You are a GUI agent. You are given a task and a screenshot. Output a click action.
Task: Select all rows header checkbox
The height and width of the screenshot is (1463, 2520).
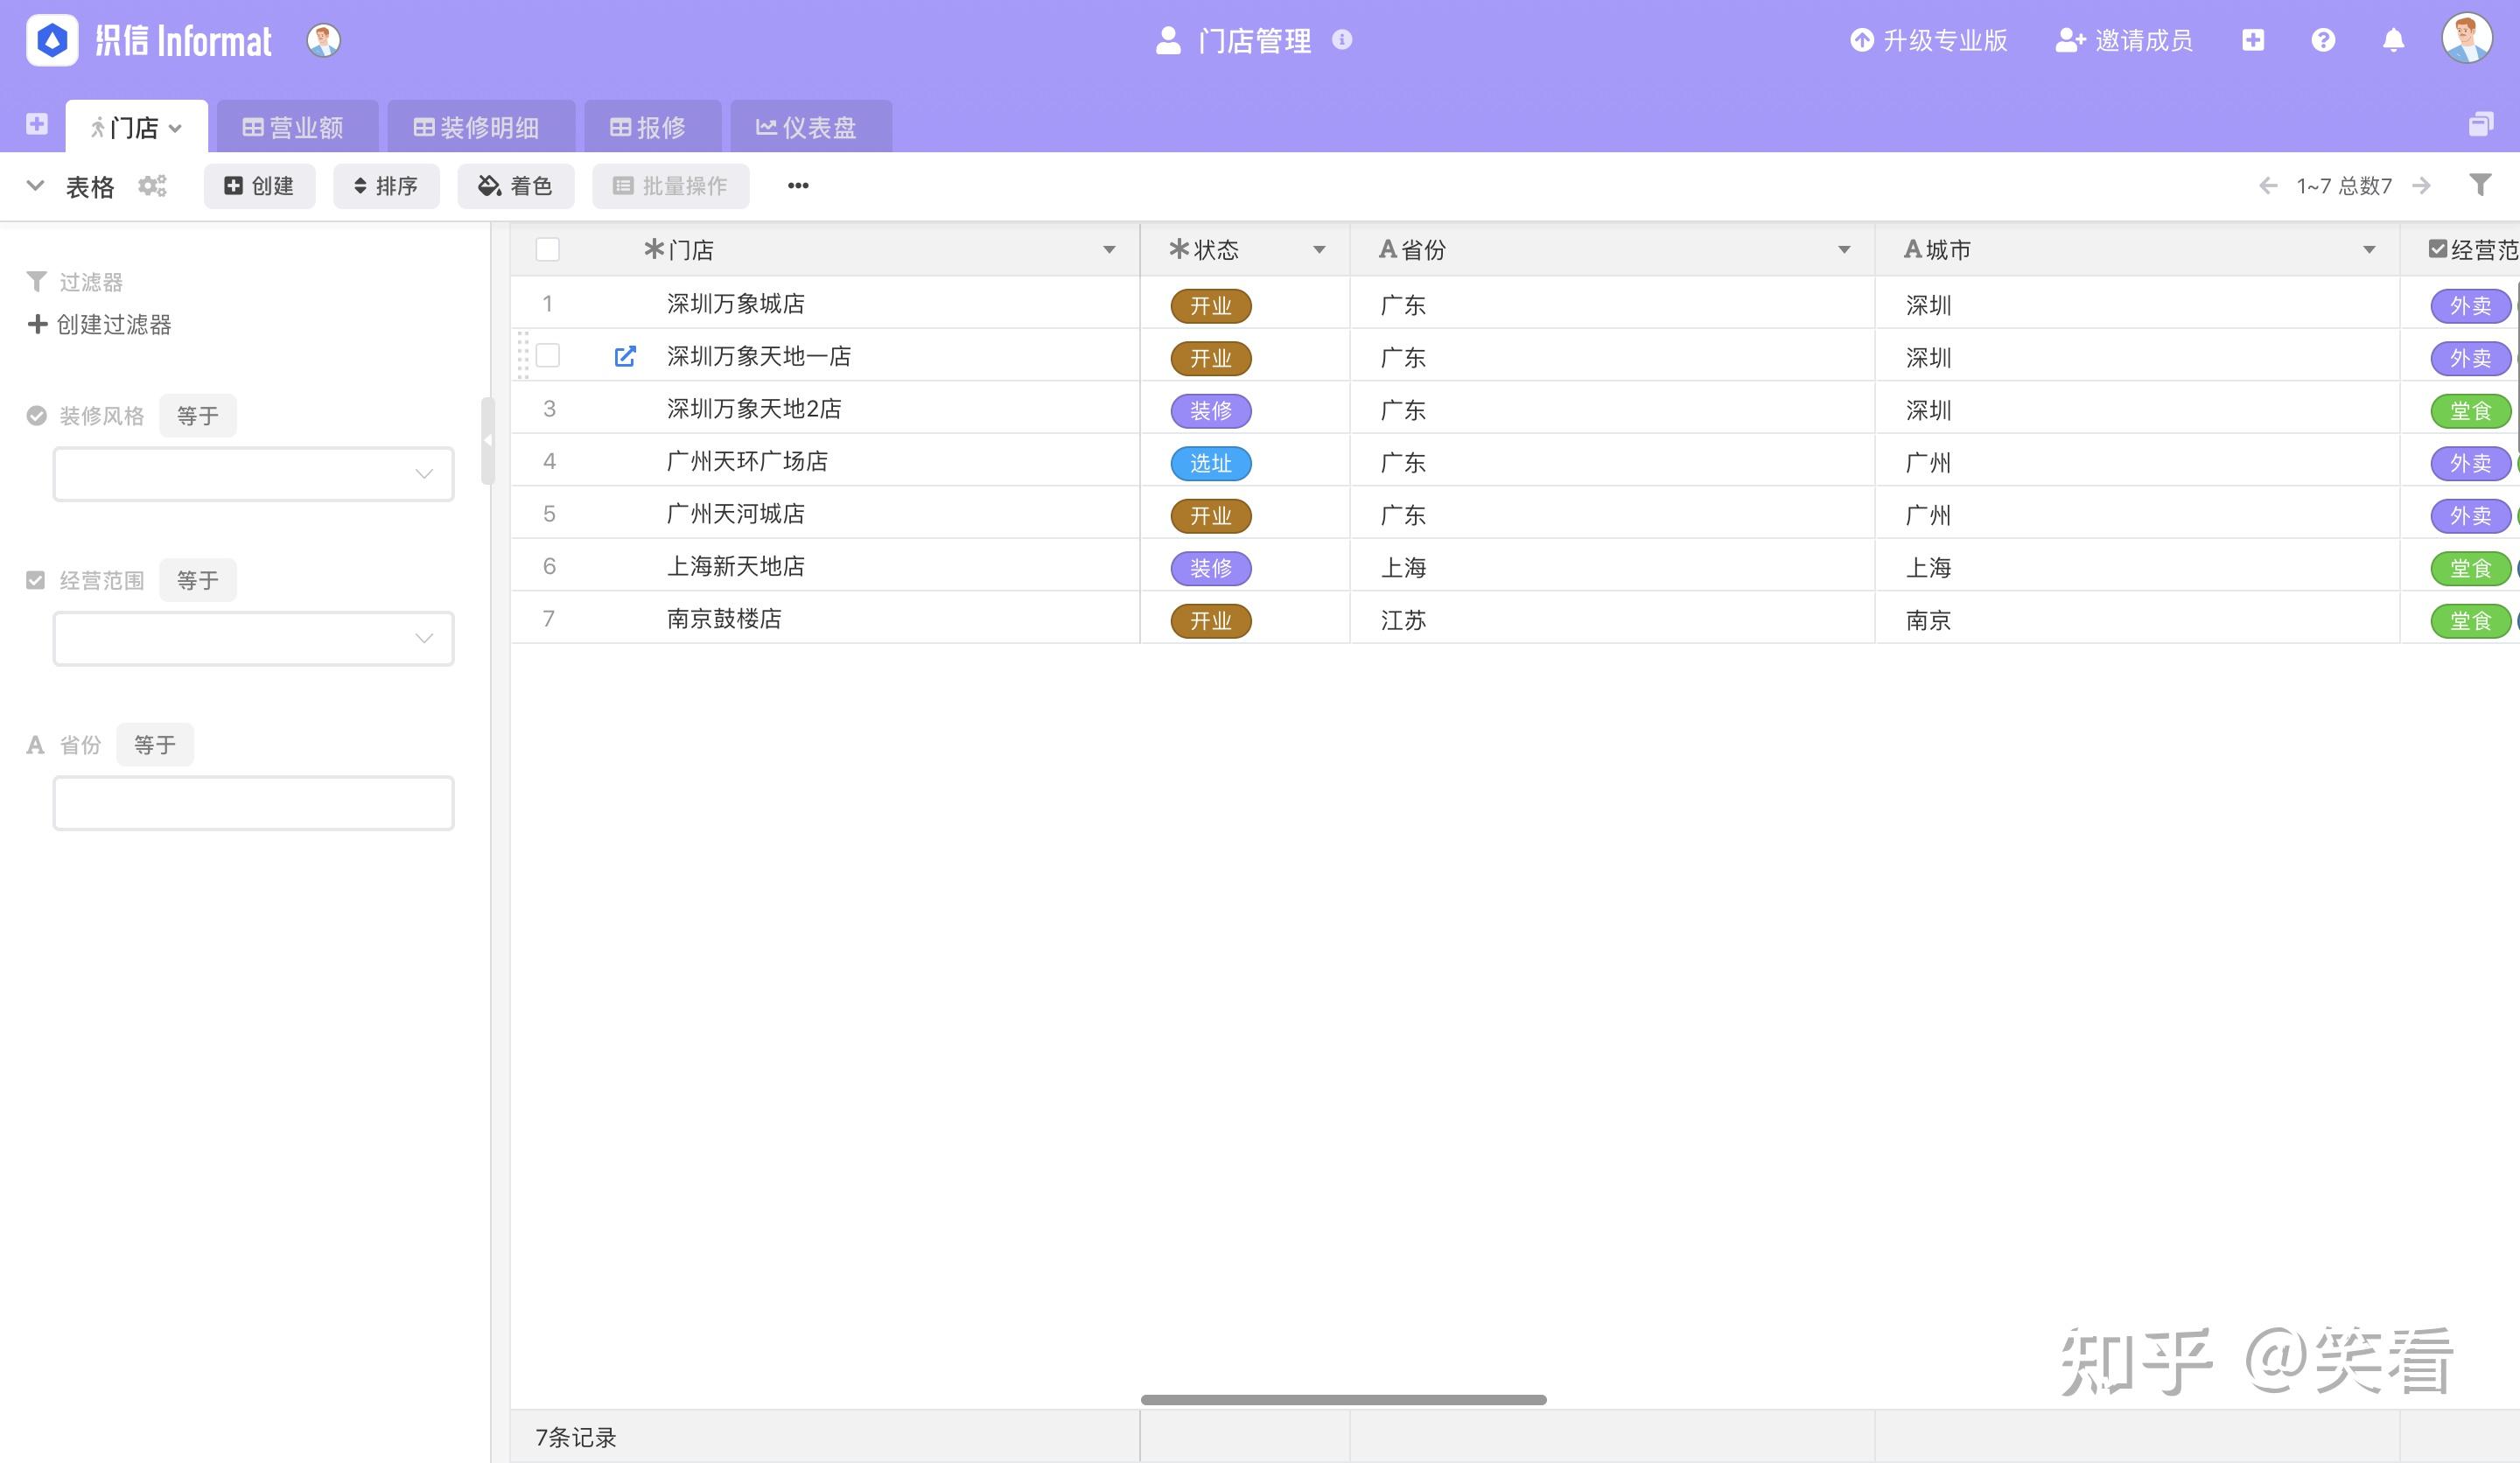click(548, 249)
